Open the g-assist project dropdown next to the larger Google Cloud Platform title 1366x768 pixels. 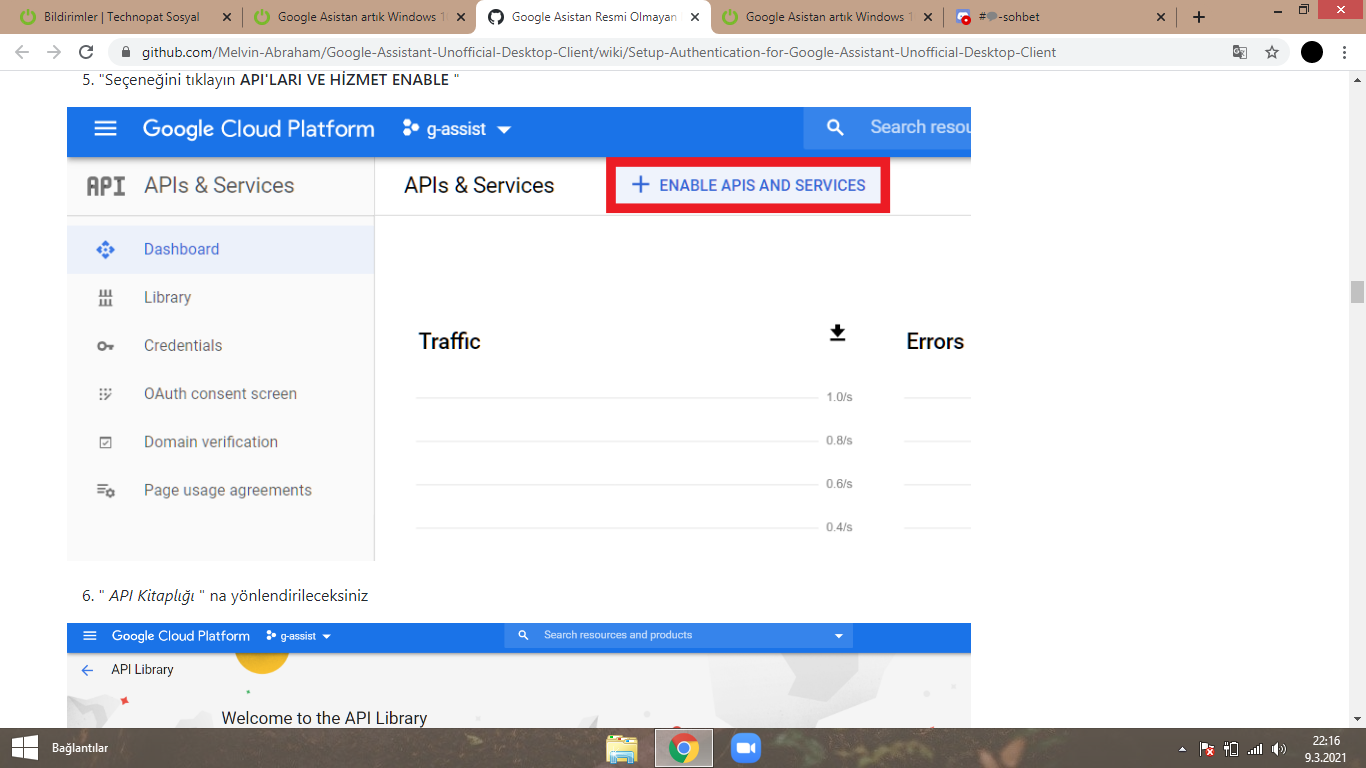tap(457, 129)
